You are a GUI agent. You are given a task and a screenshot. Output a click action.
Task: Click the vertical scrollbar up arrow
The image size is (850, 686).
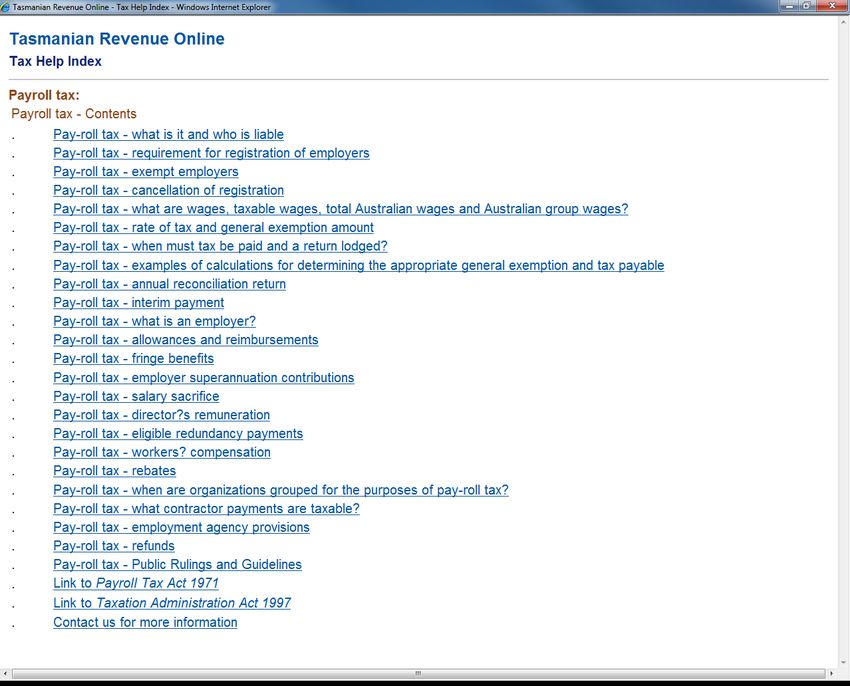(x=843, y=22)
